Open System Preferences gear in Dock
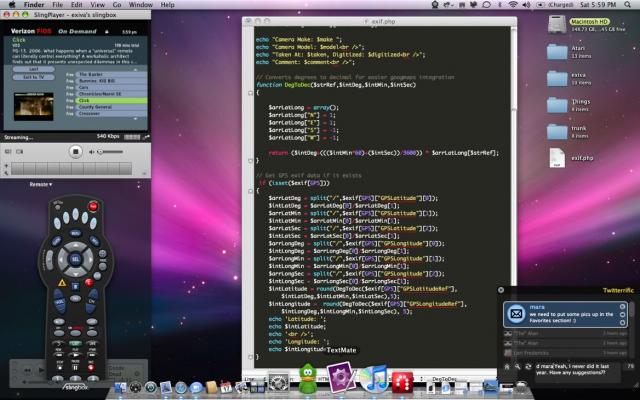 (x=278, y=383)
